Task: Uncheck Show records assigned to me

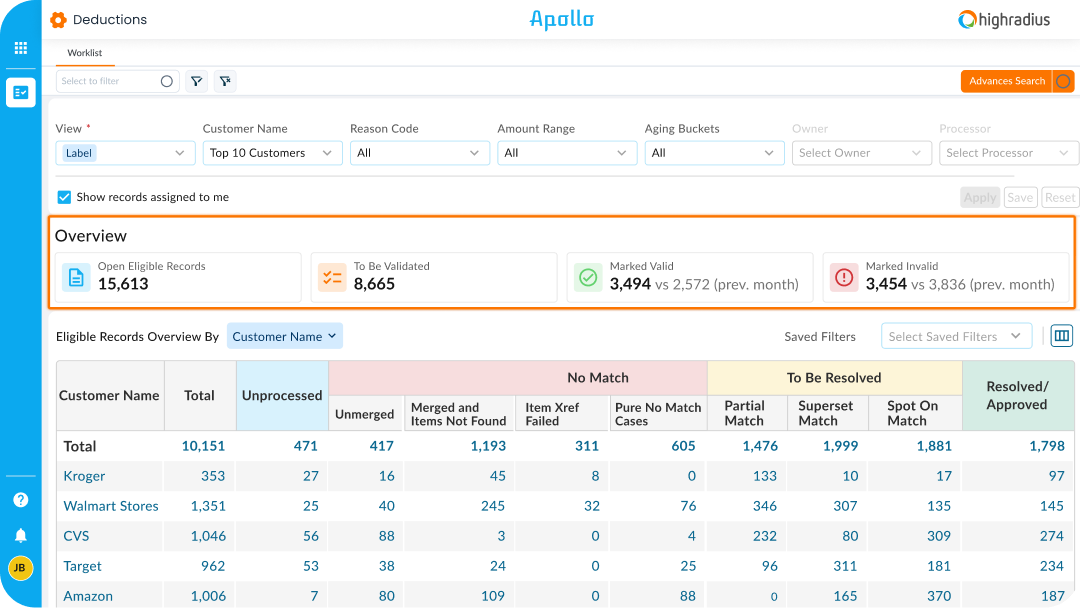Action: click(64, 197)
